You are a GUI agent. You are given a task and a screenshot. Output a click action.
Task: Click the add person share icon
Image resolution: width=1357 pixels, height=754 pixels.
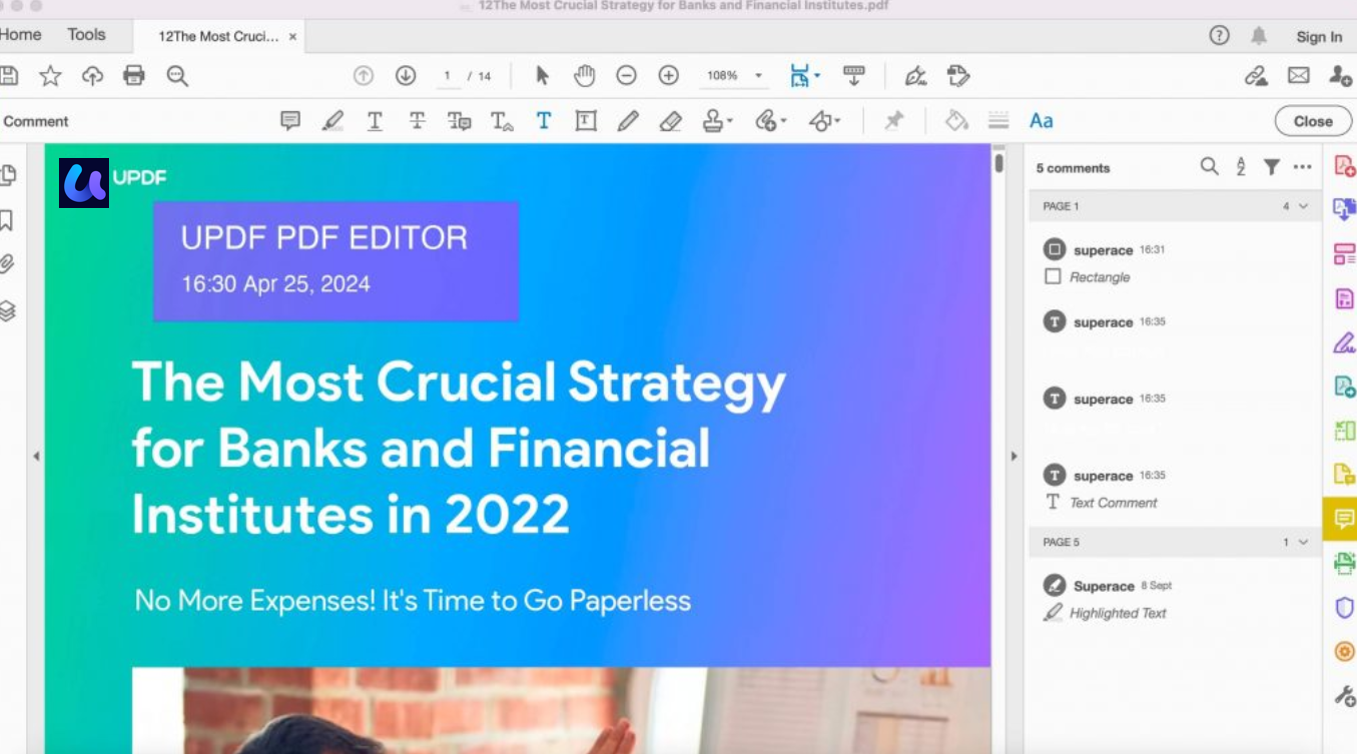[1341, 76]
